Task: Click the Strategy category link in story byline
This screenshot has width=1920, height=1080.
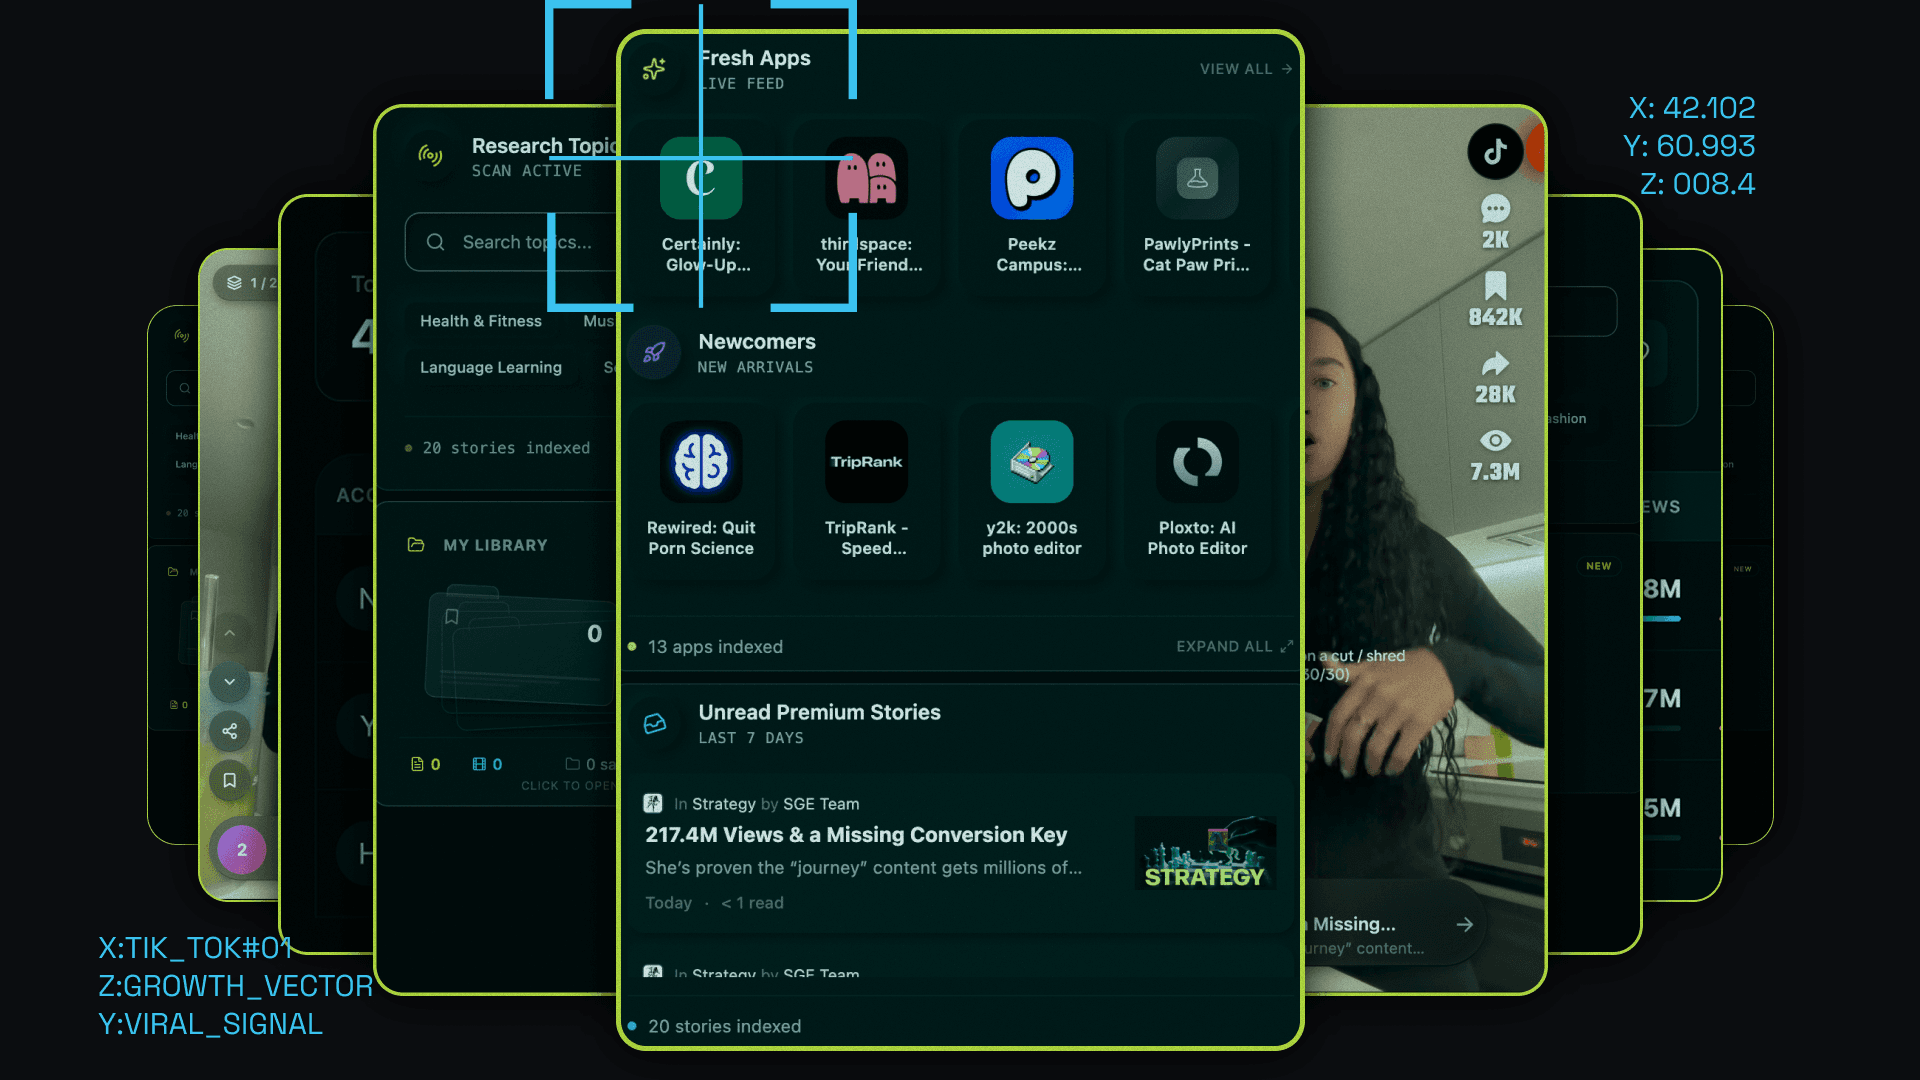Action: [x=724, y=804]
